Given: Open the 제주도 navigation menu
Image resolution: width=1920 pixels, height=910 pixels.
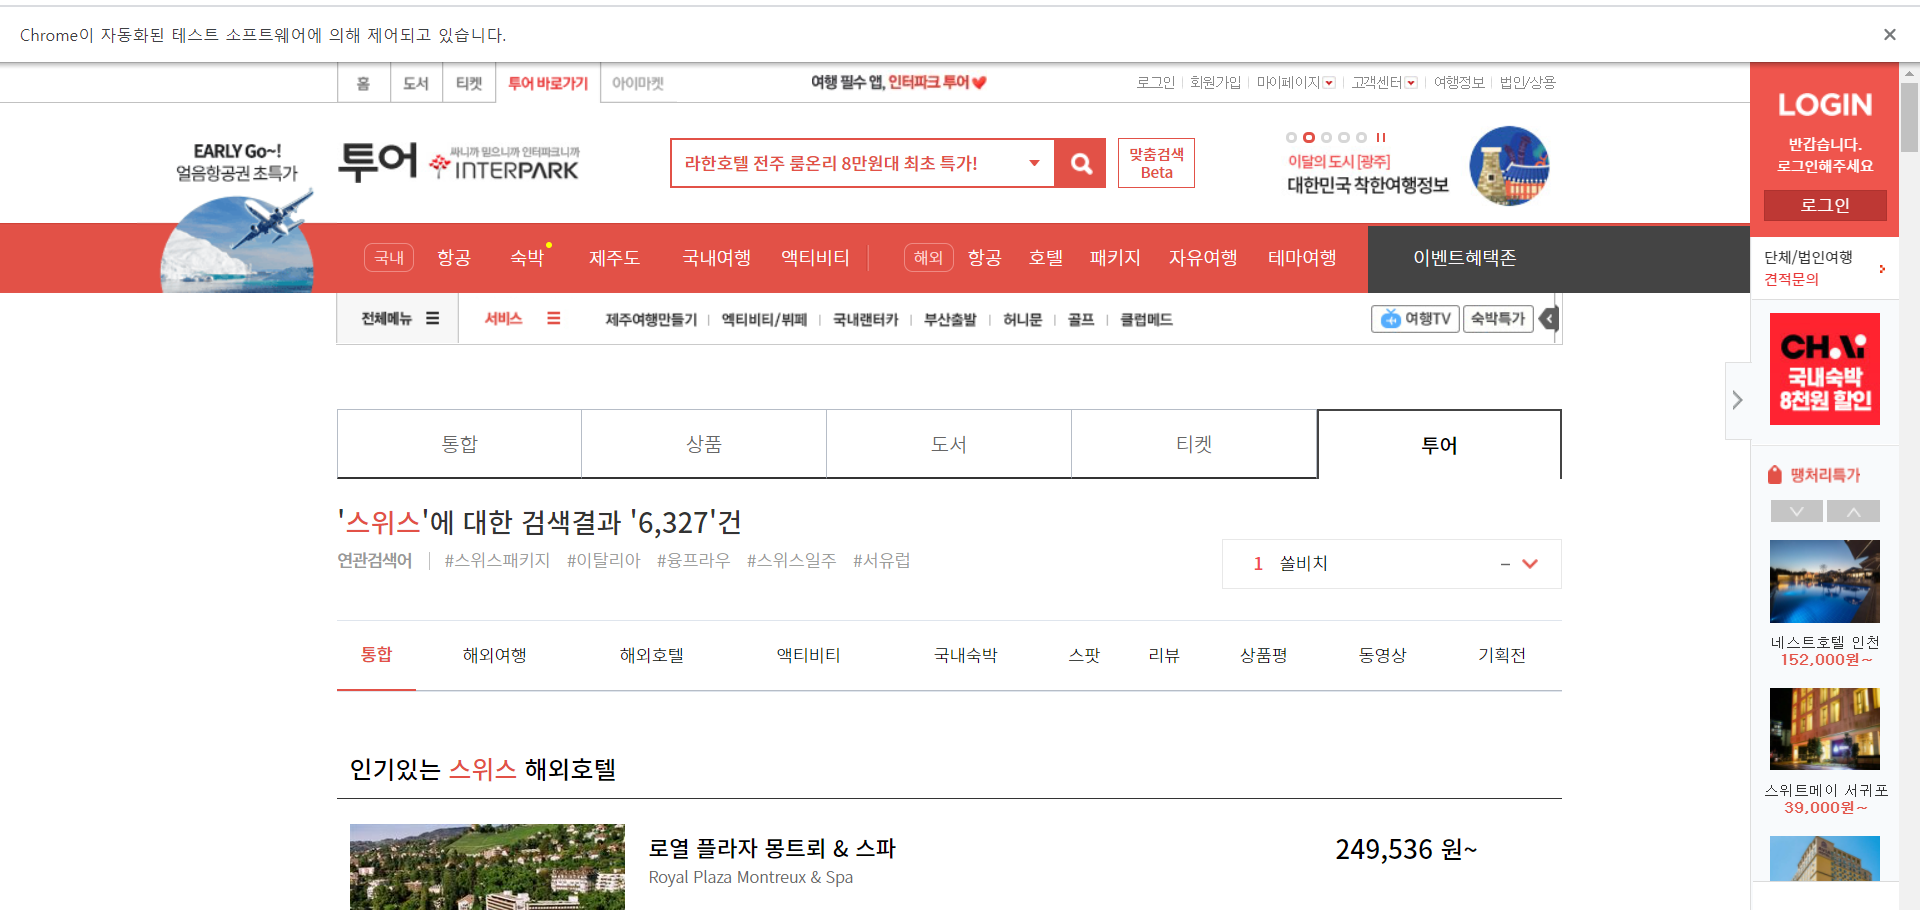Looking at the screenshot, I should (614, 258).
